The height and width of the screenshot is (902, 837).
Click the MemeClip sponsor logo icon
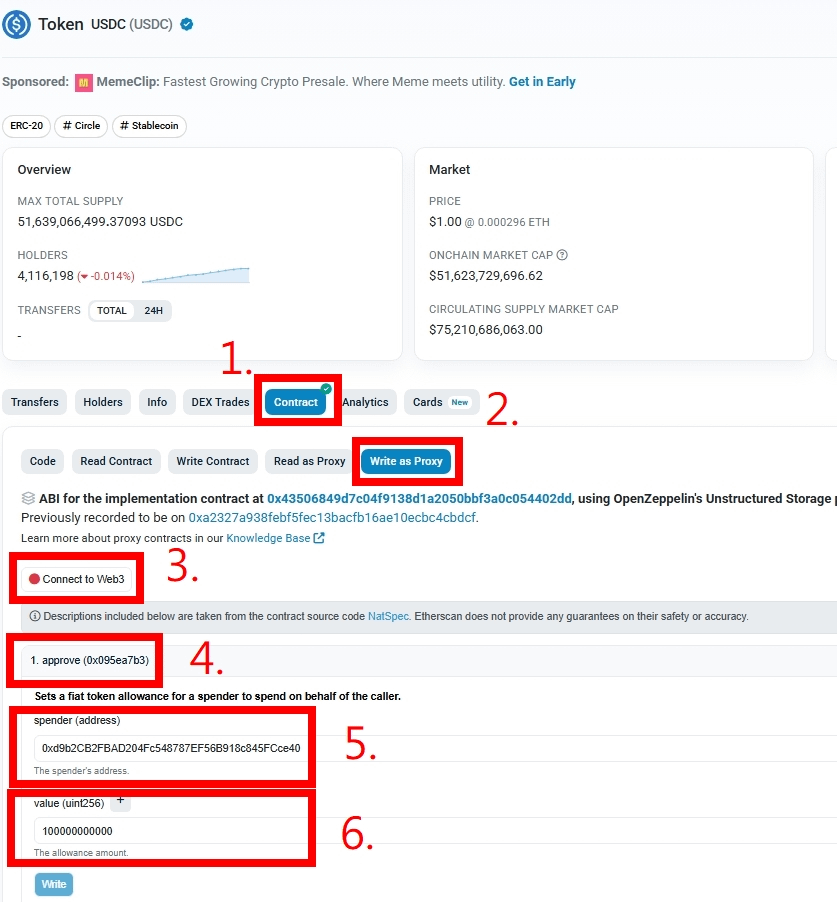(83, 83)
